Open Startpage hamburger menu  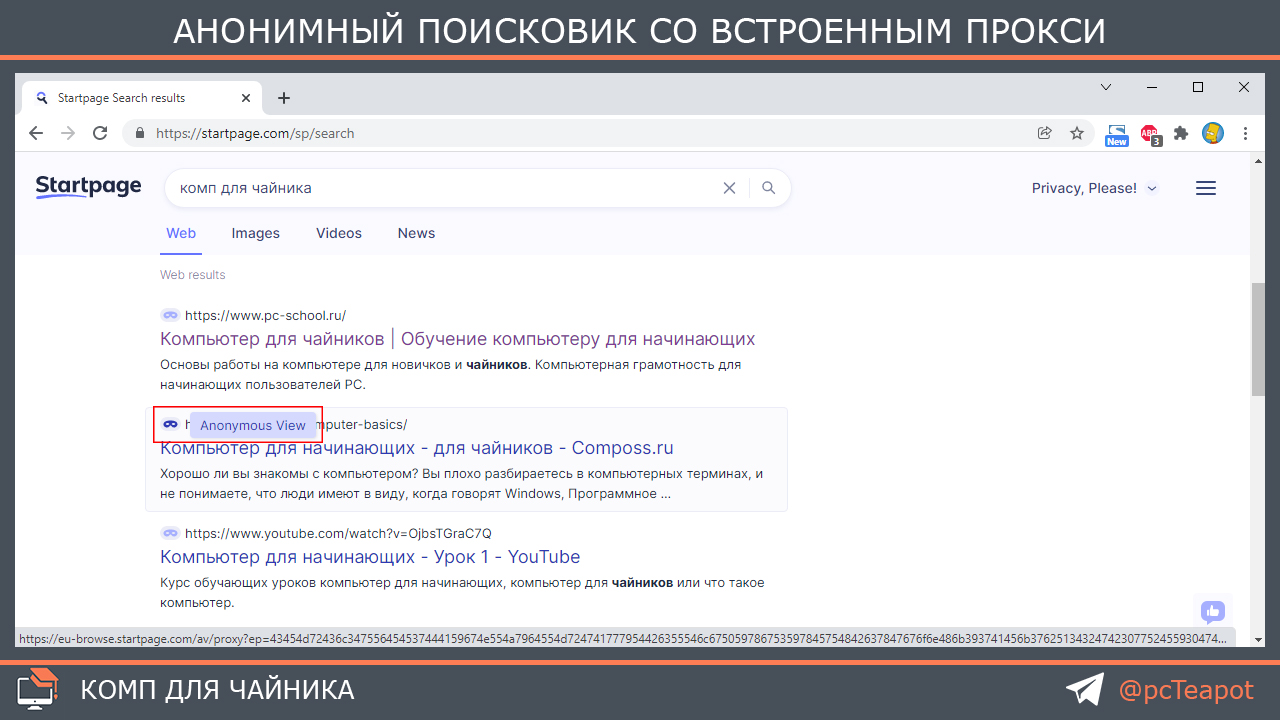pos(1206,188)
